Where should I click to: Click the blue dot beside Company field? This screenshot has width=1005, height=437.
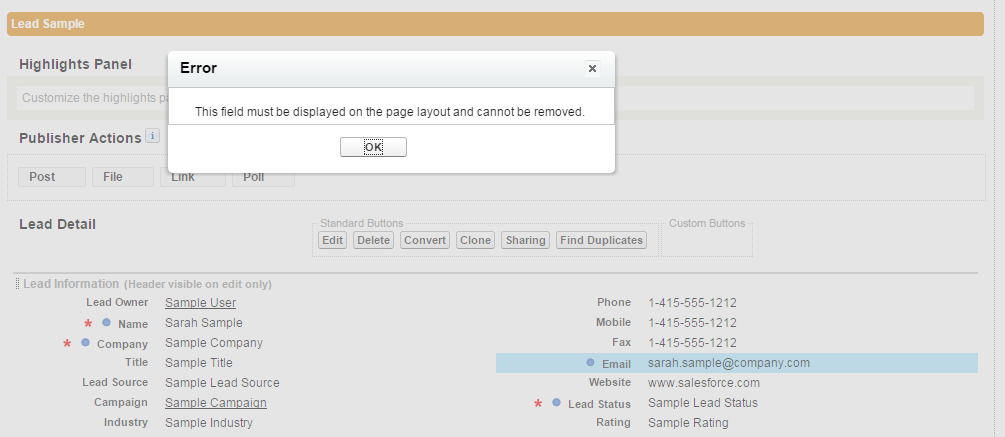pos(85,343)
